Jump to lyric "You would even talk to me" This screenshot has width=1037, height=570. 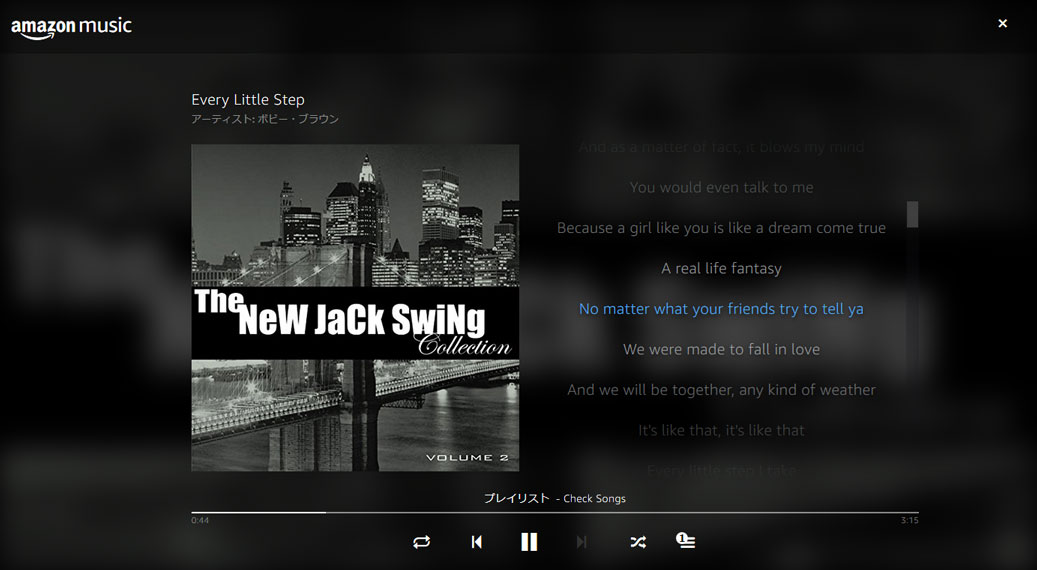722,188
